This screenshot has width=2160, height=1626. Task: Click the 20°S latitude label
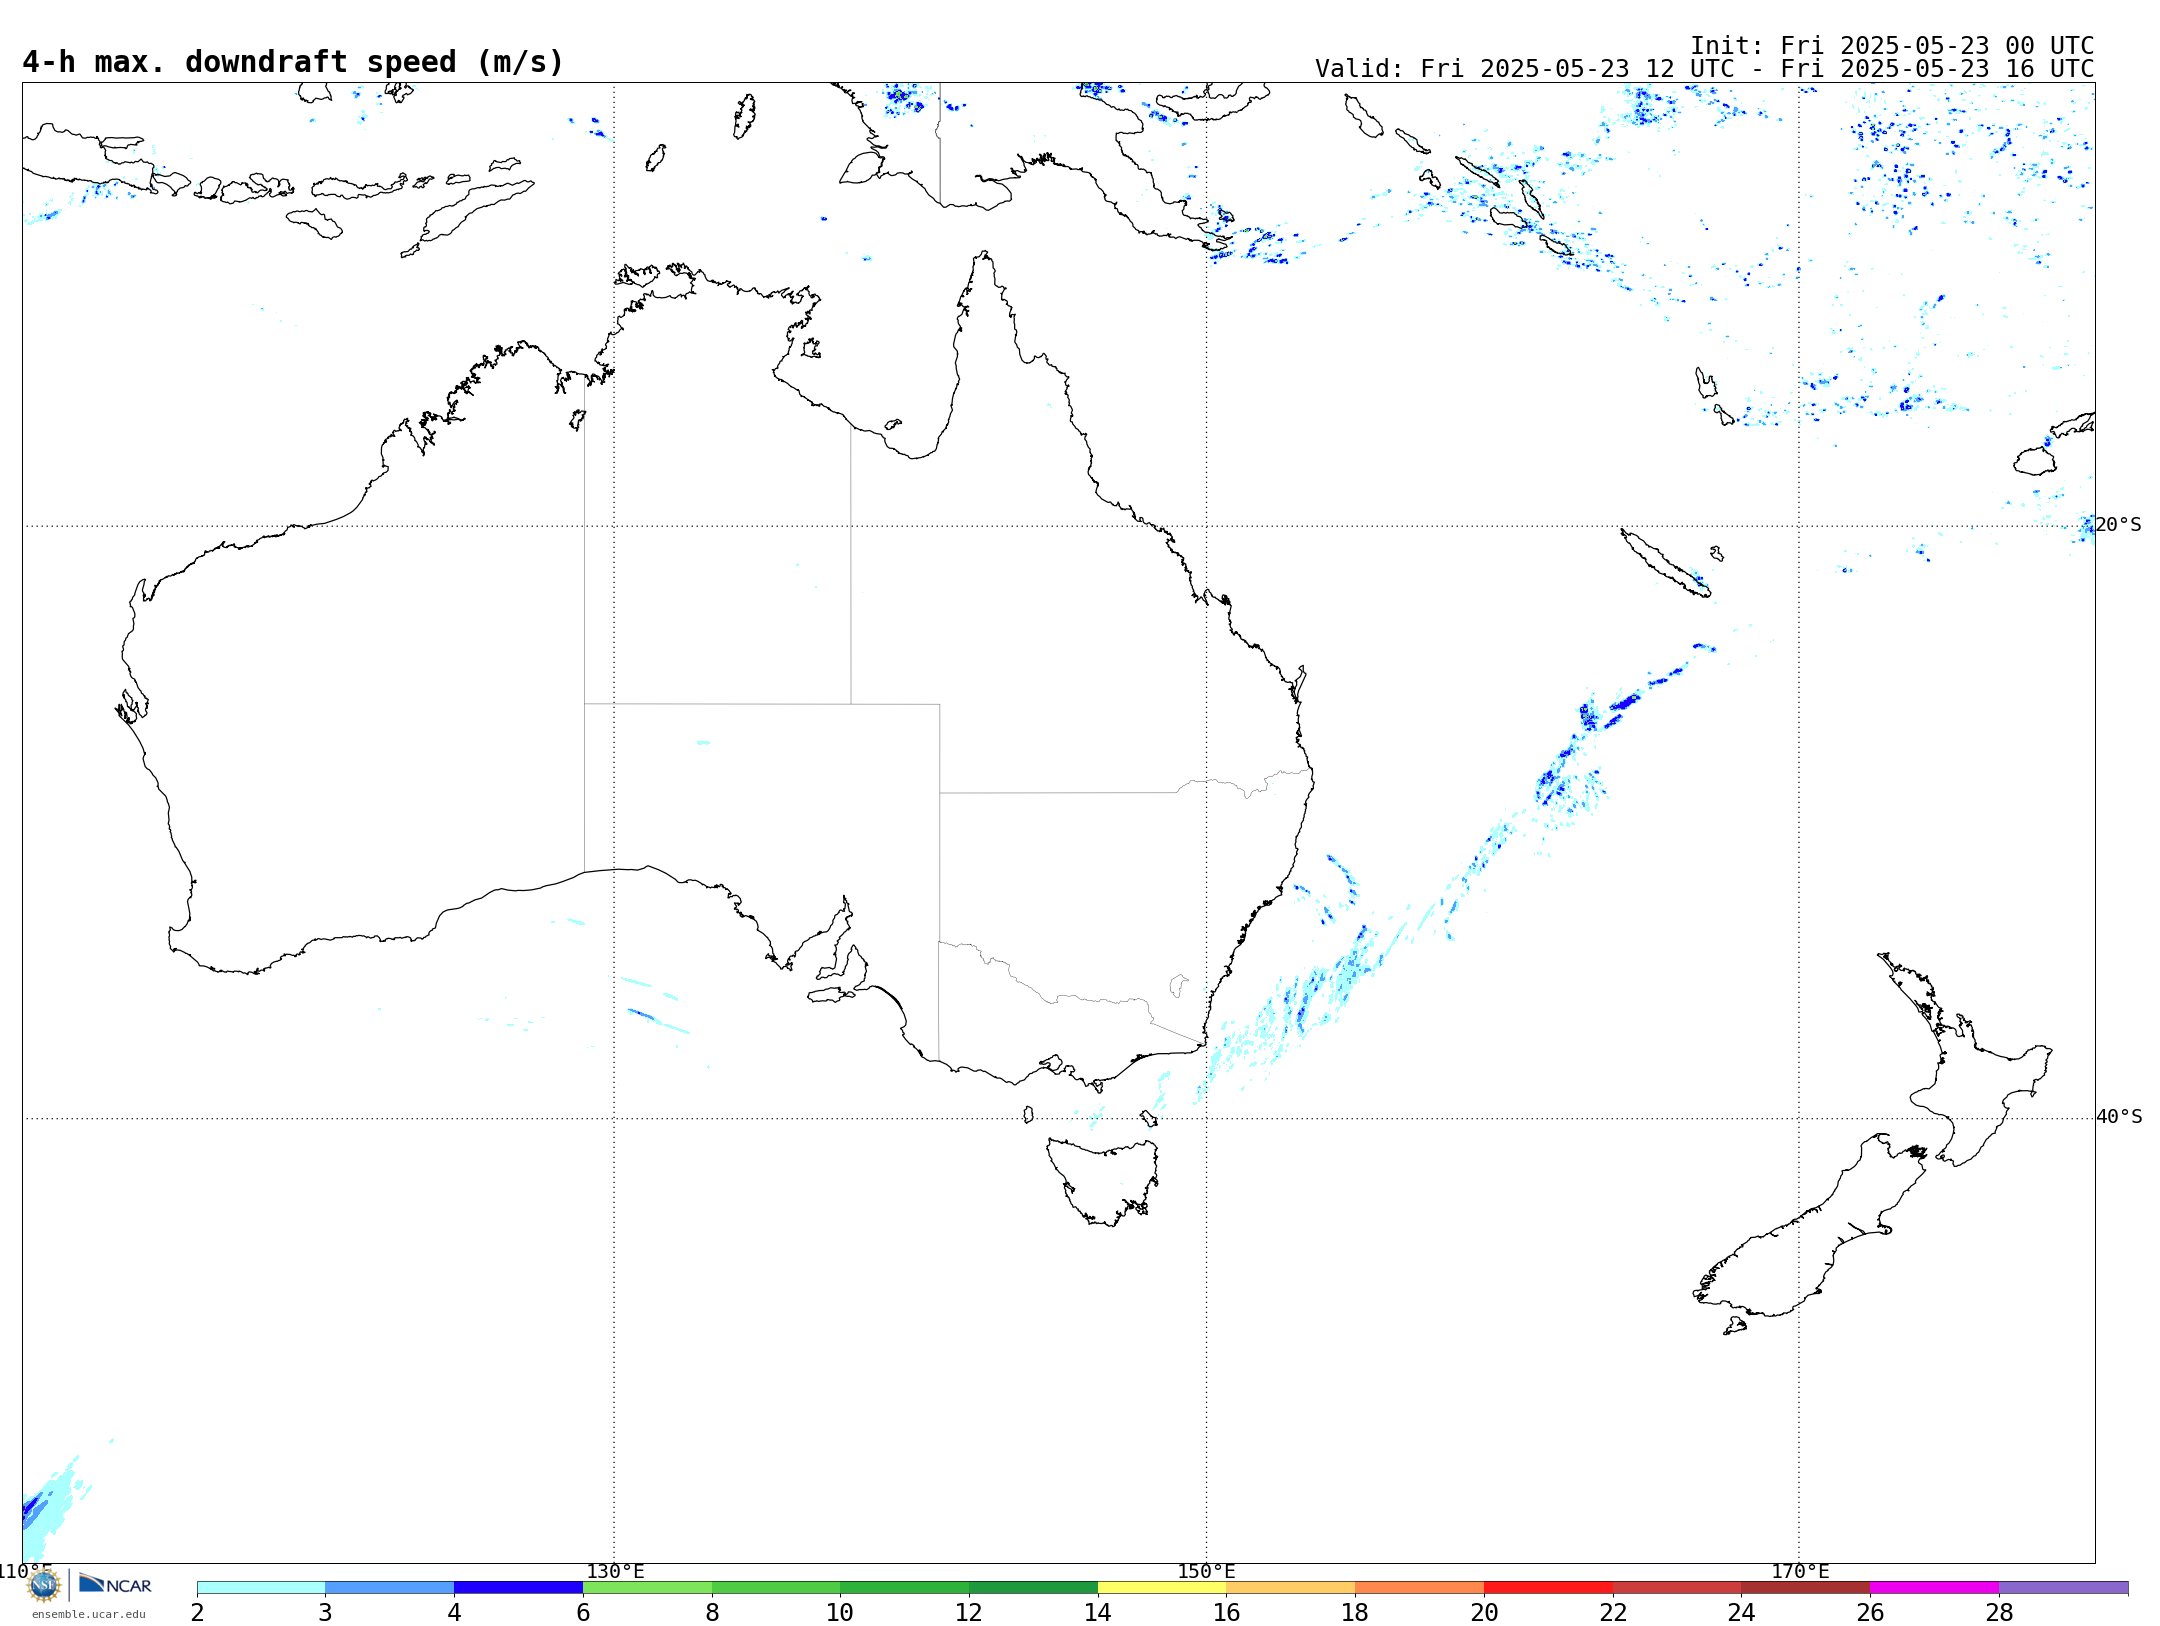(x=2118, y=525)
